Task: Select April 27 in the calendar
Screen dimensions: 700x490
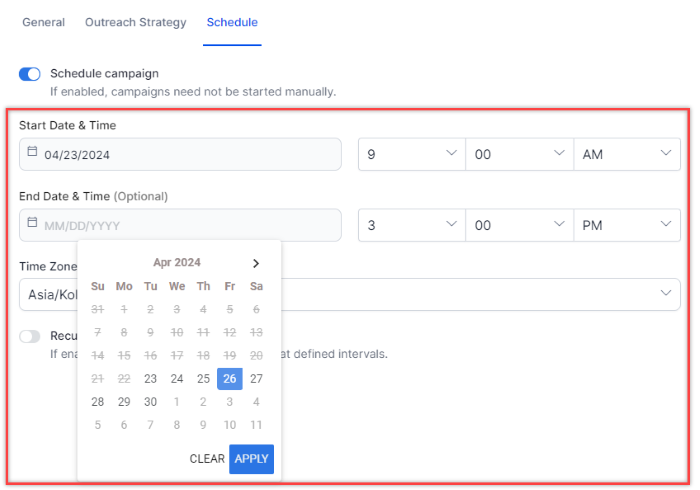Action: coord(256,378)
